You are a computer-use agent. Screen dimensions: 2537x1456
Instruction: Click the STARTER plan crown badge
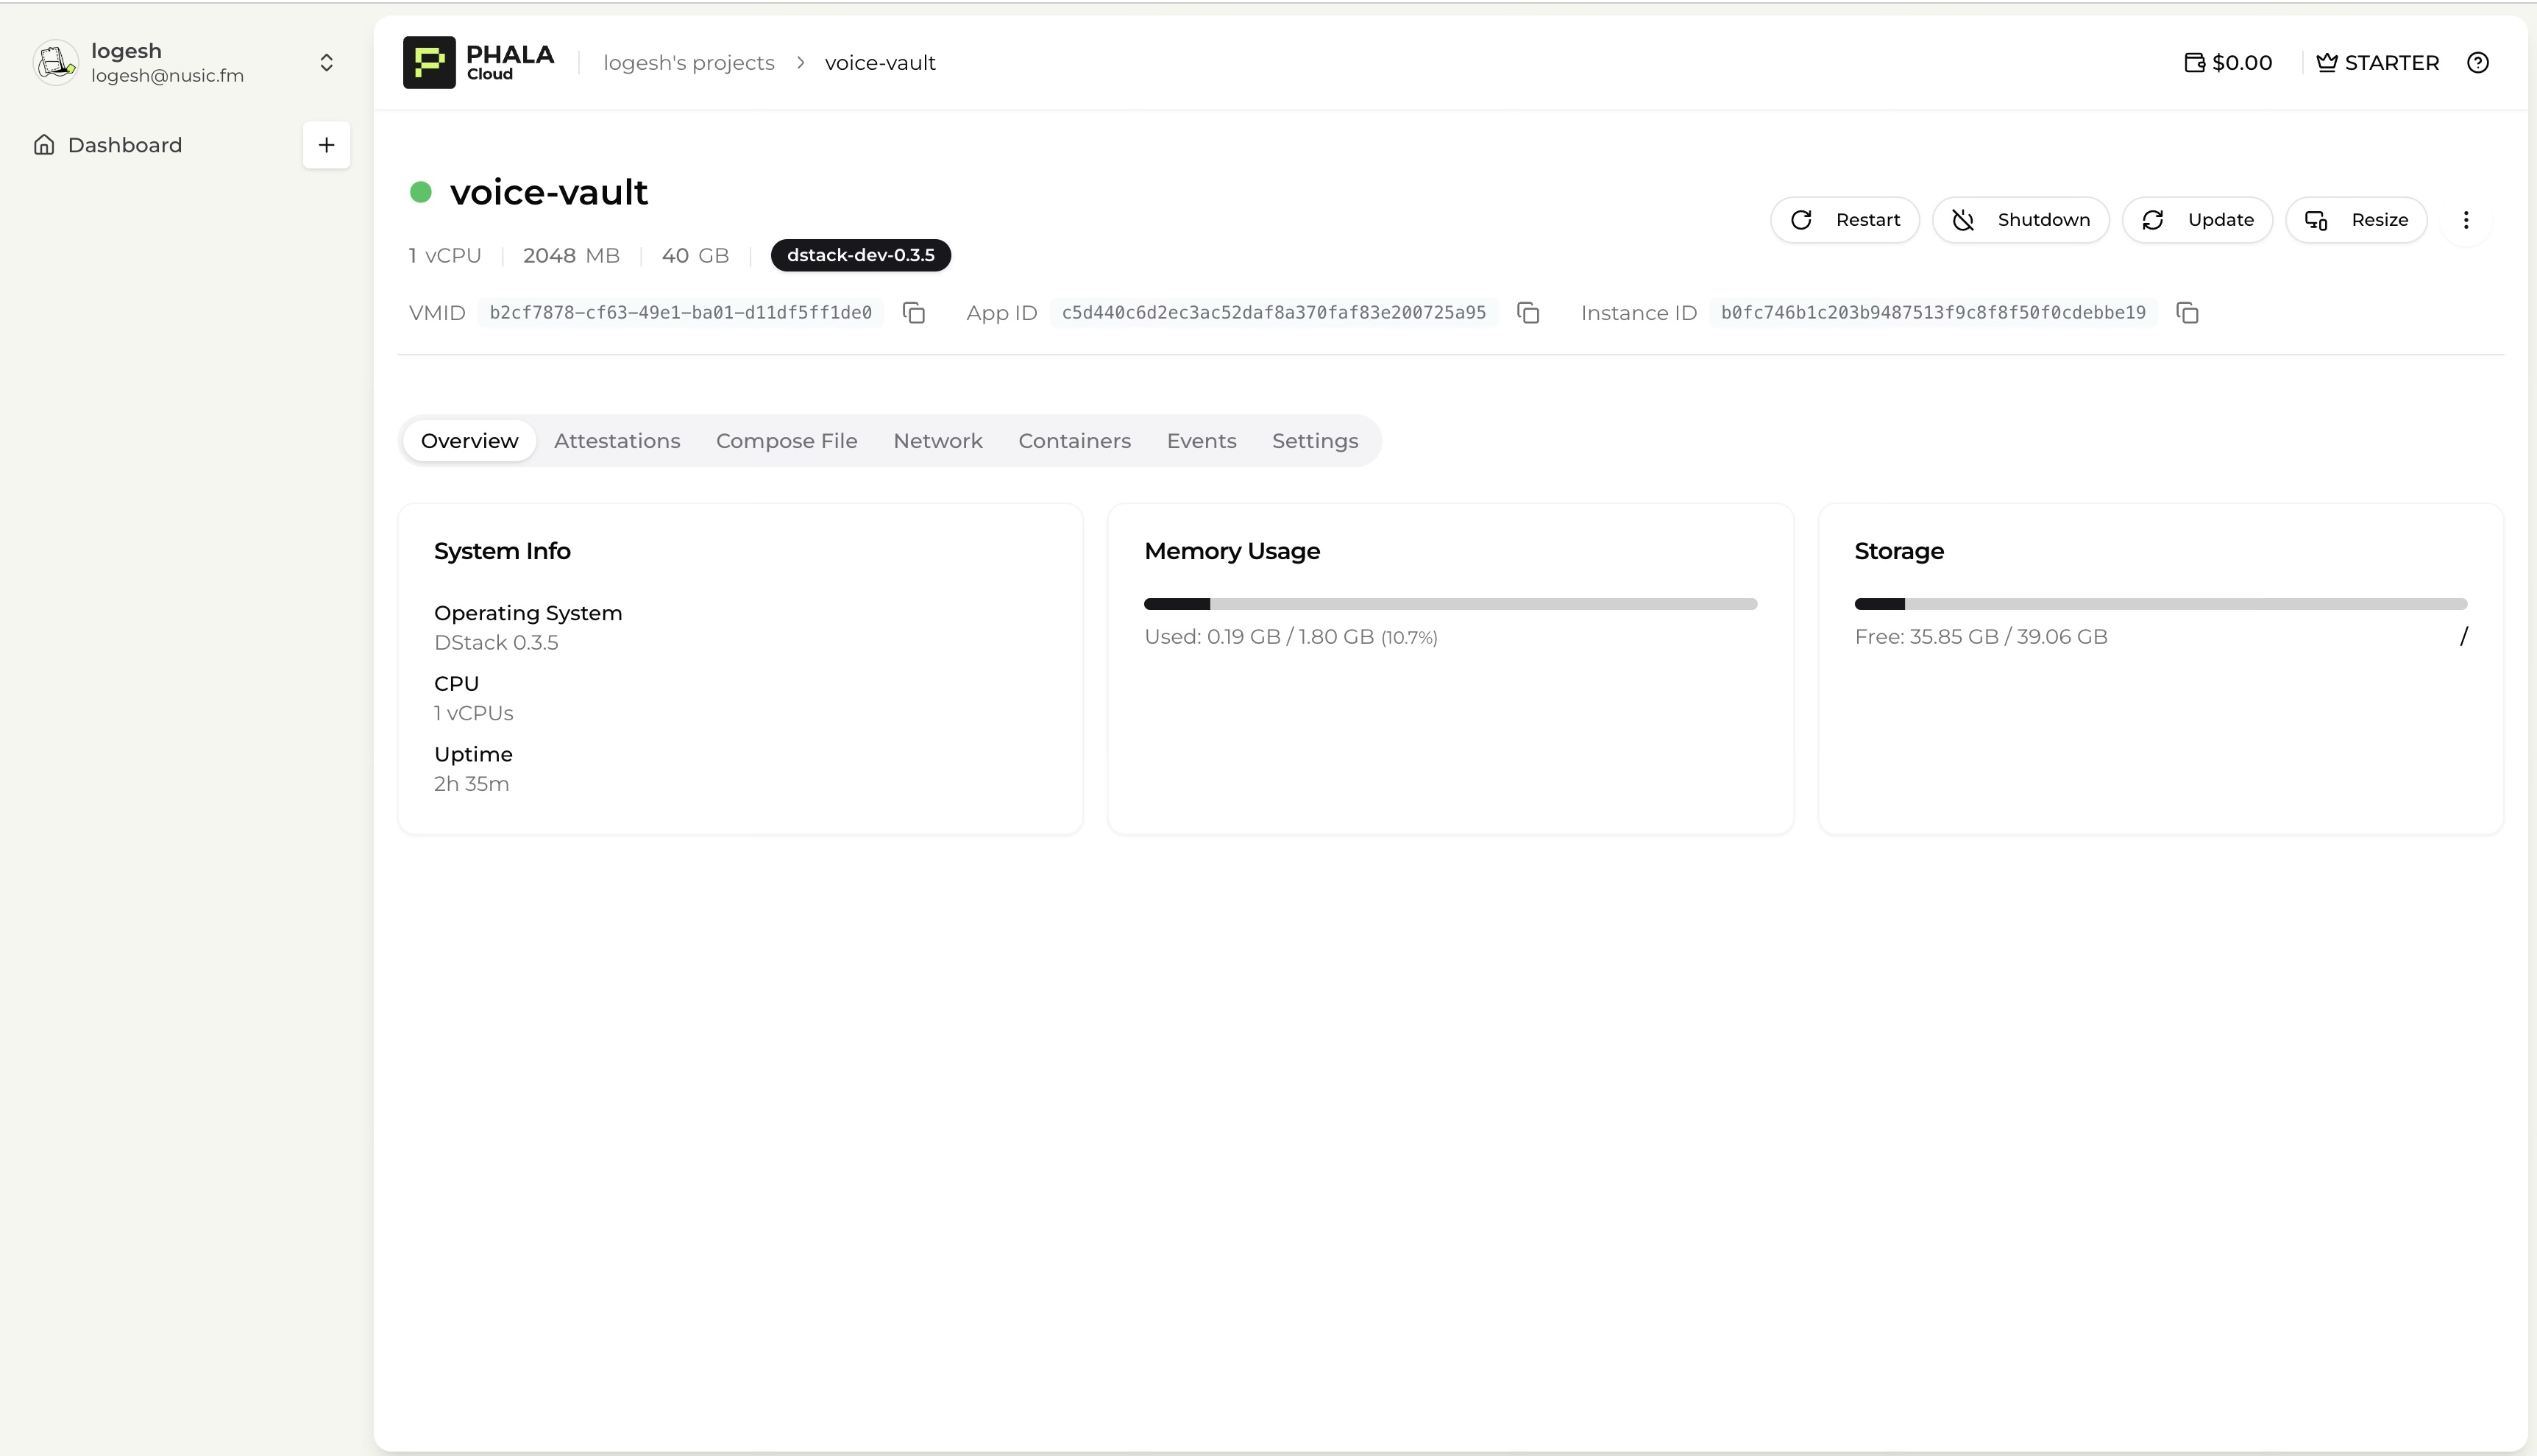pos(2377,63)
